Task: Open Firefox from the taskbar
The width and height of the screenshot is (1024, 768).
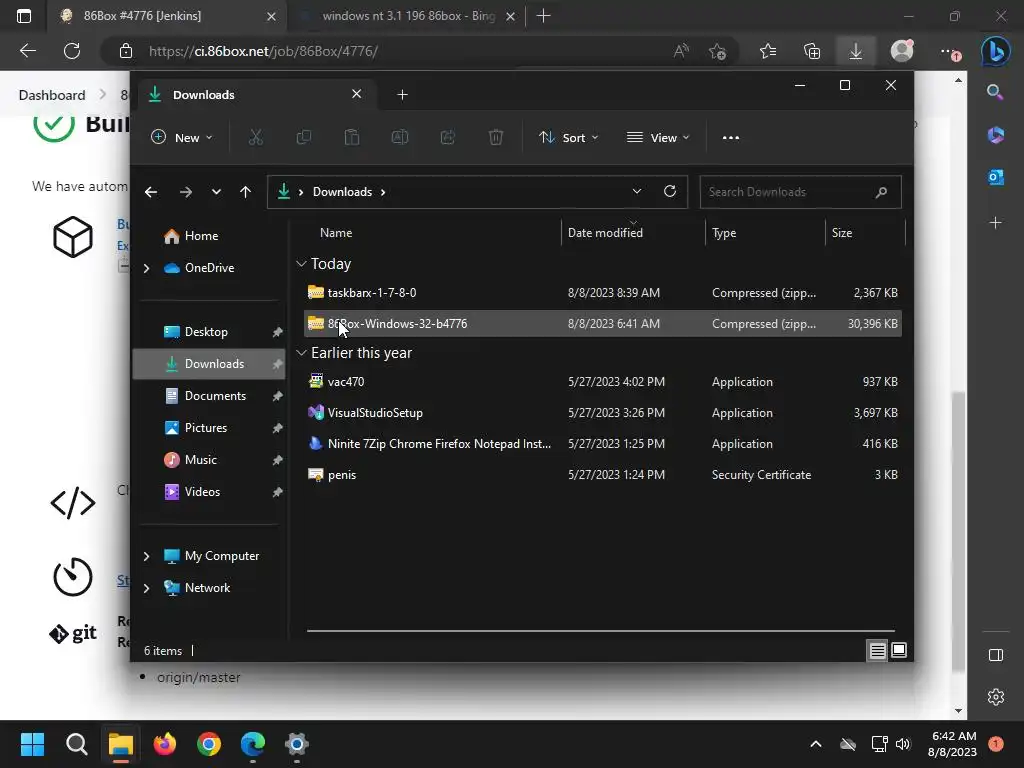Action: 165,744
